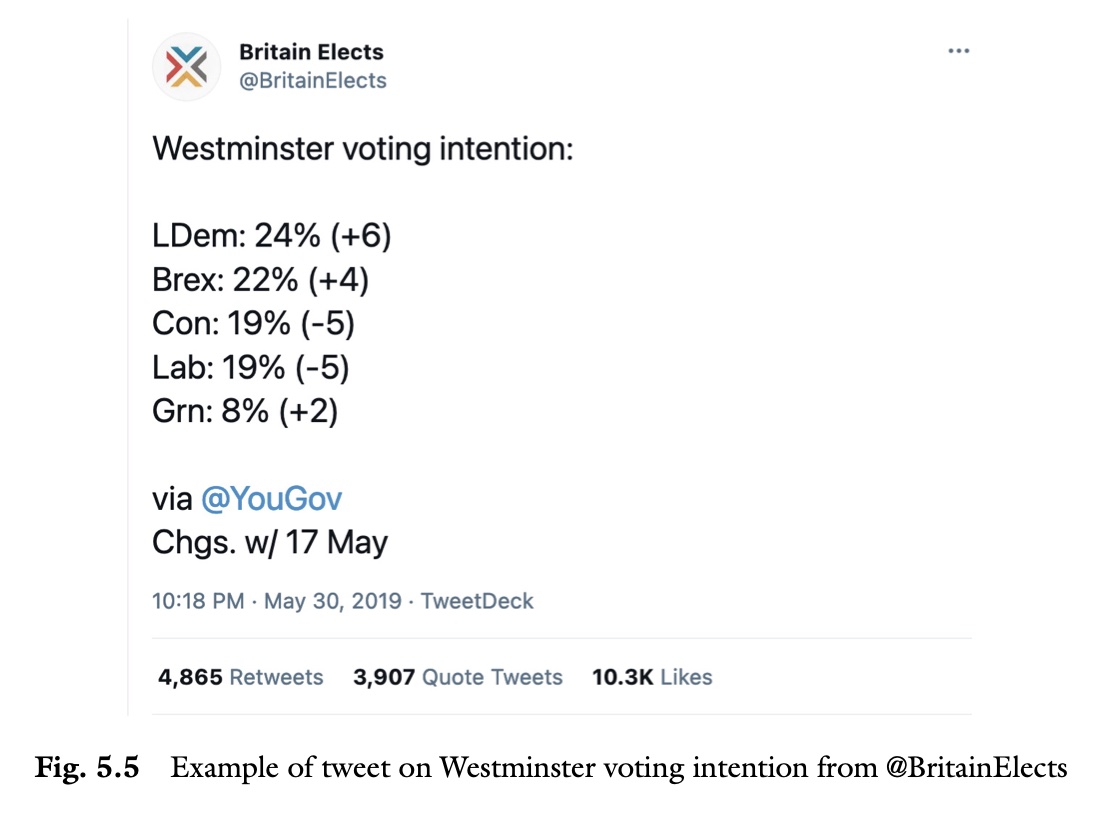Click the Britain Elects profile avatar
Screen dimensions: 1118x838
(187, 66)
